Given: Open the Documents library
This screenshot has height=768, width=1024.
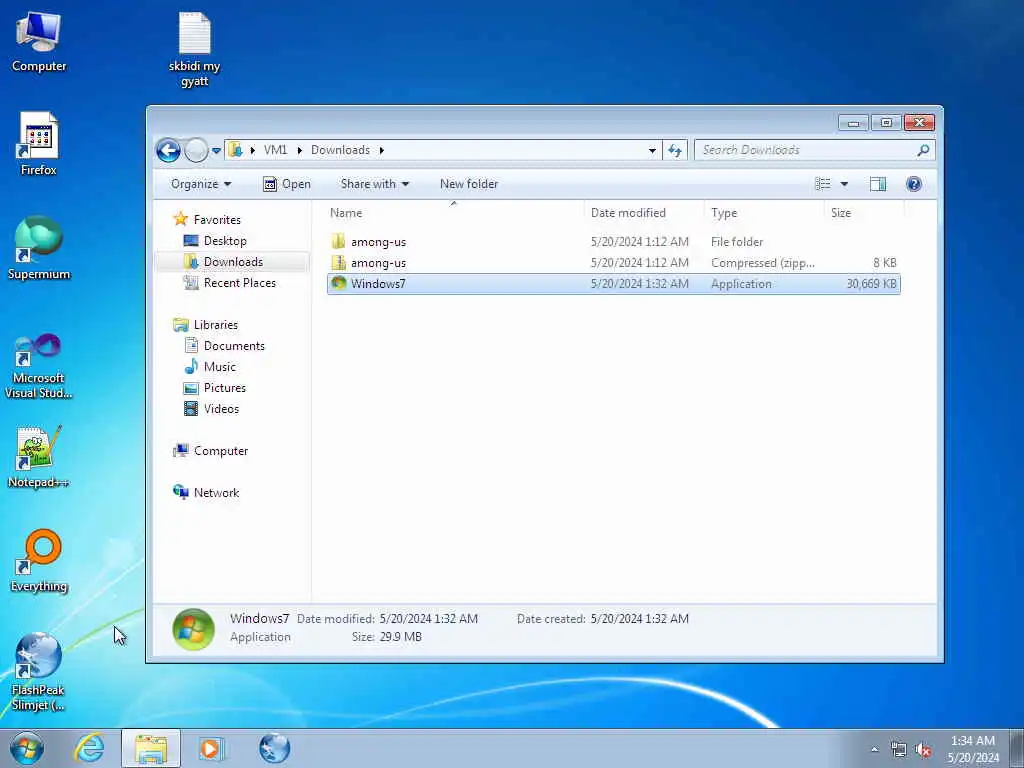Looking at the screenshot, I should pyautogui.click(x=225, y=345).
